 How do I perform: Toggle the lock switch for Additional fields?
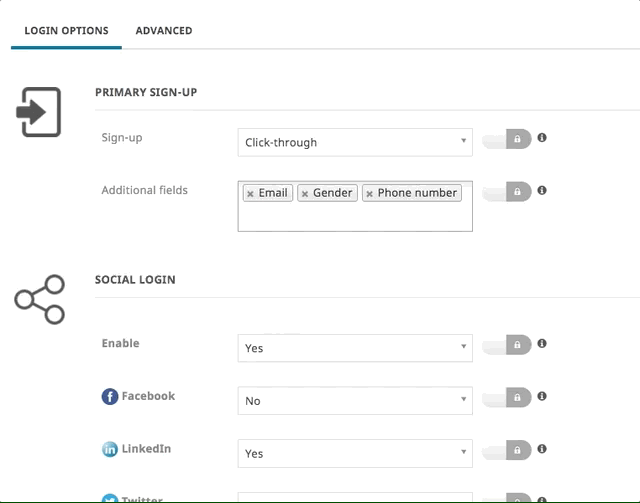pos(507,191)
